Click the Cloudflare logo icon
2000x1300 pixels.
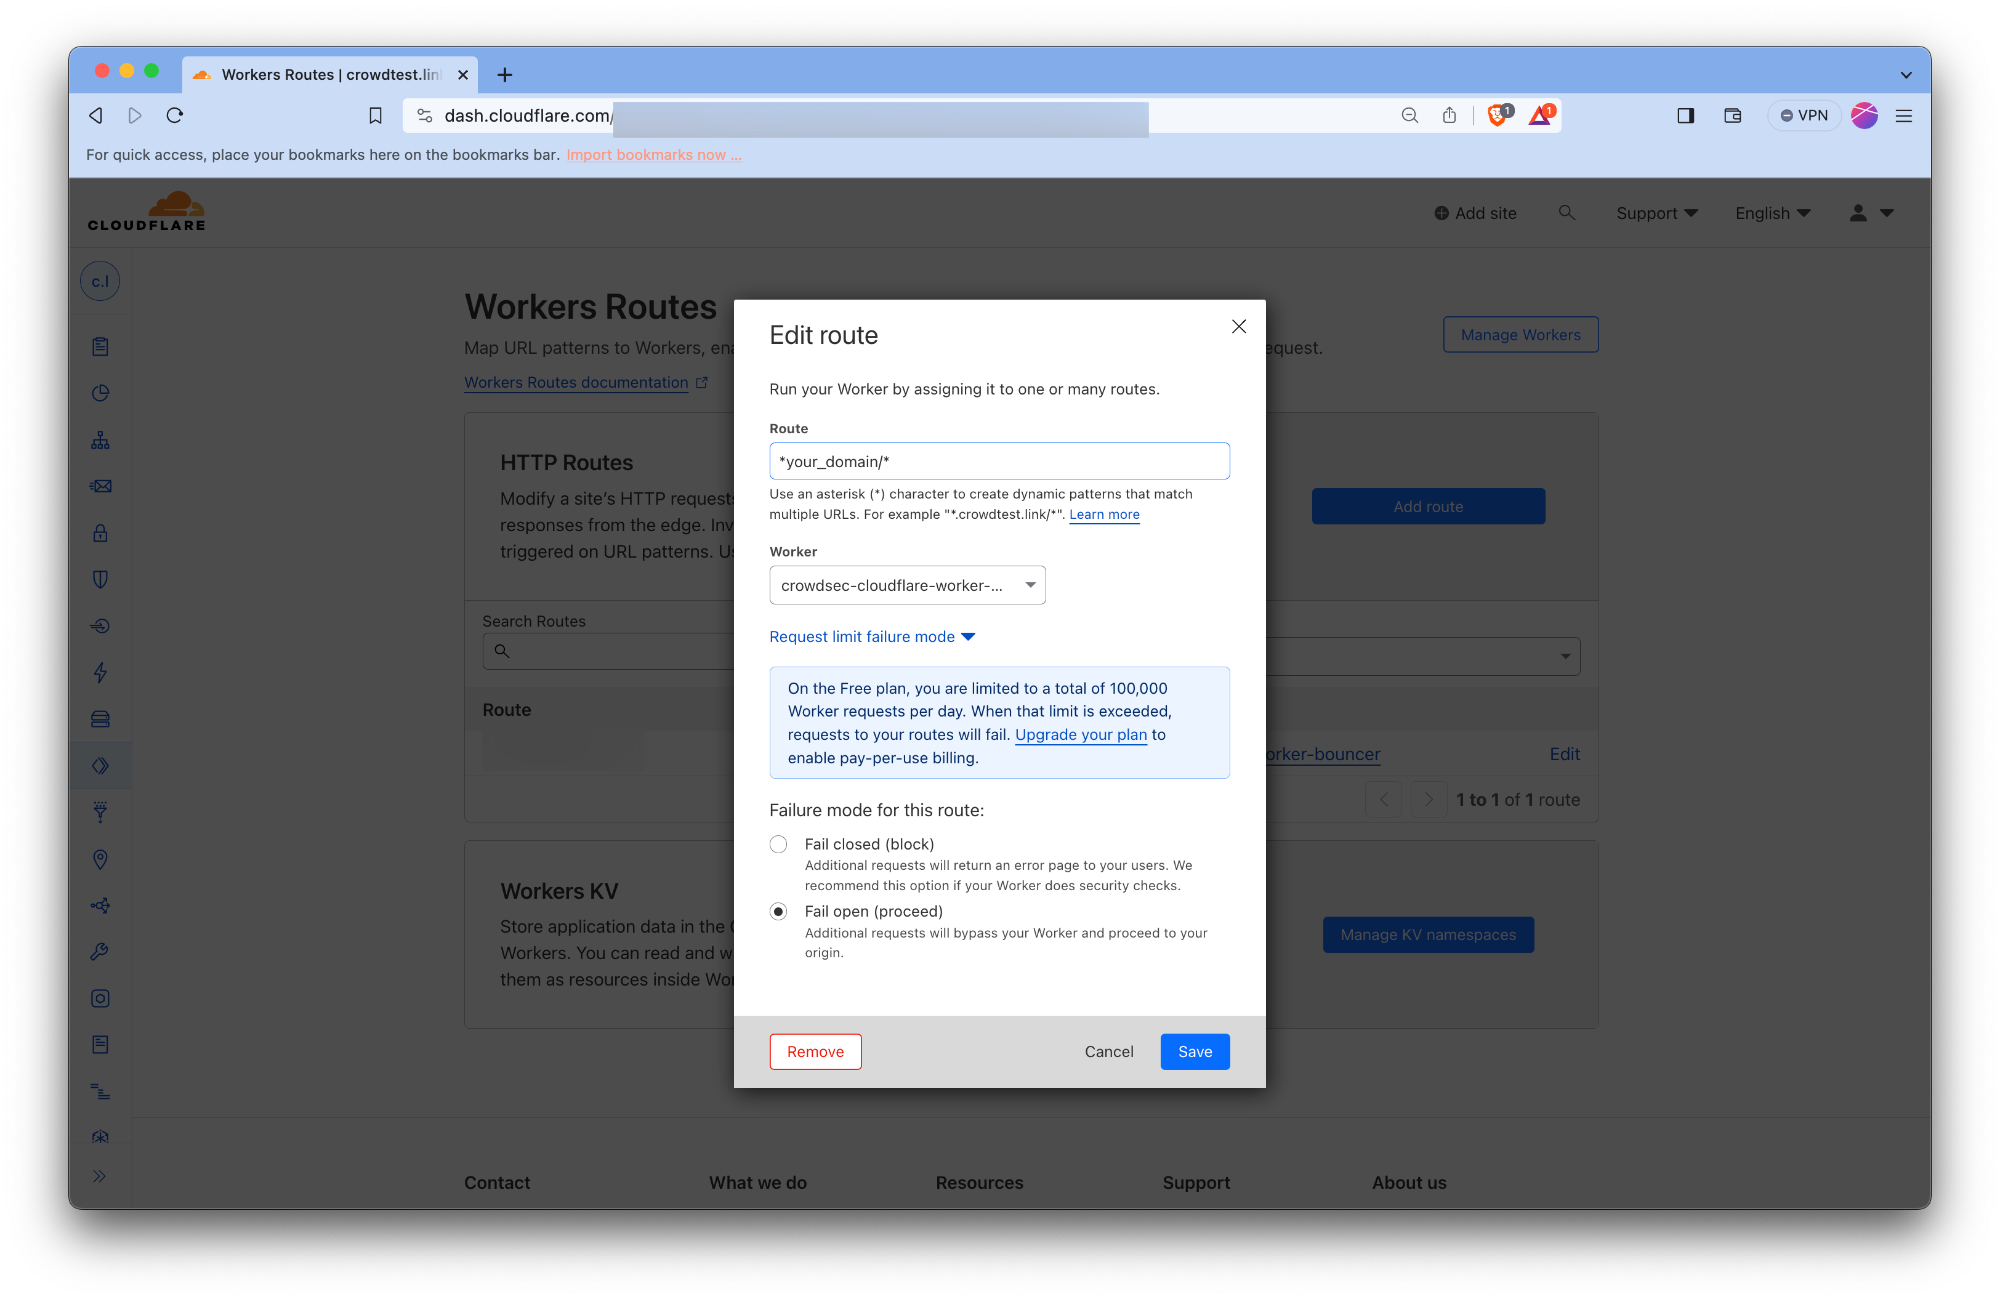tap(147, 210)
